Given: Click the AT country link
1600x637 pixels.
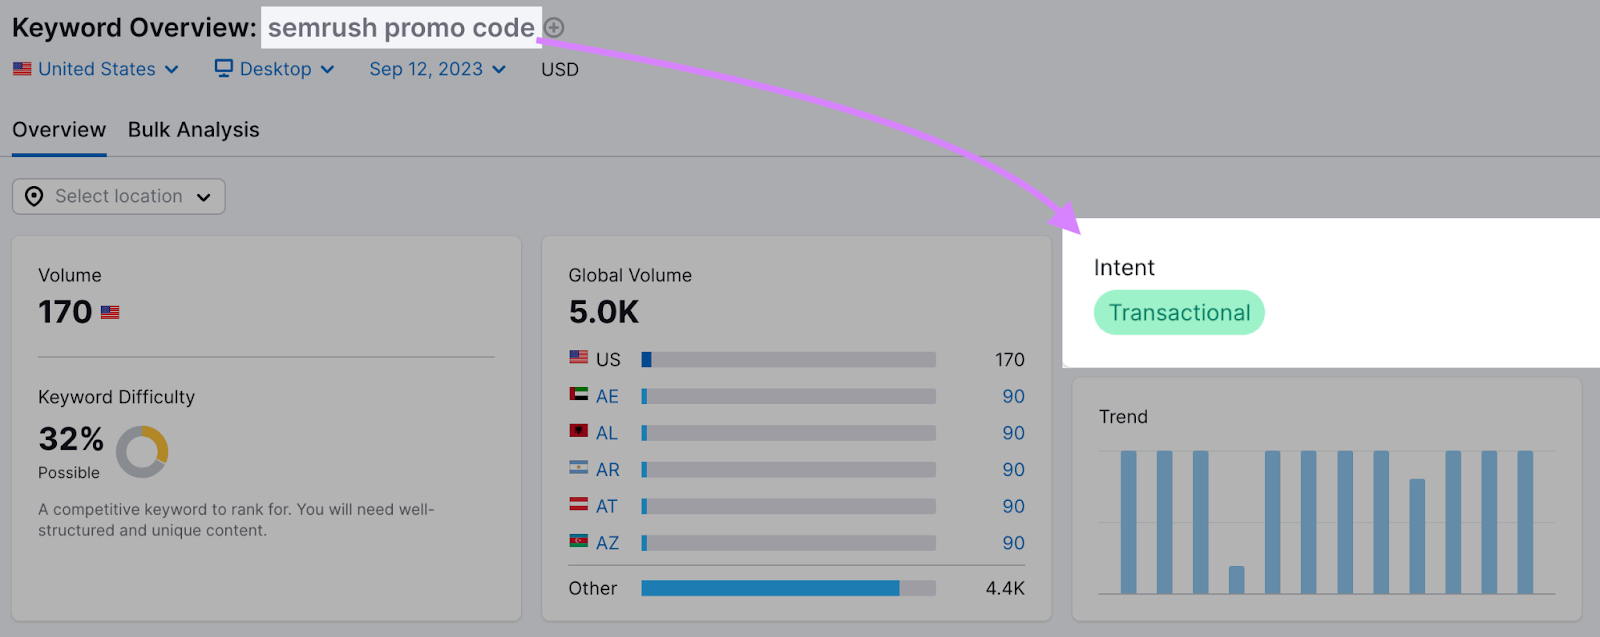Looking at the screenshot, I should point(607,506).
